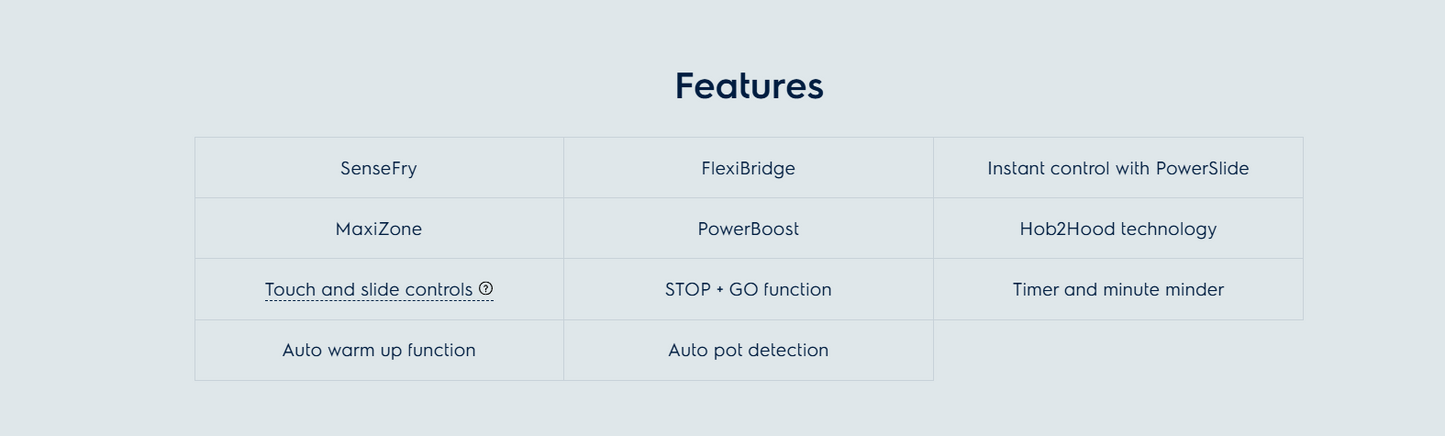Click the Hob2Hood technology cell

click(x=1118, y=229)
